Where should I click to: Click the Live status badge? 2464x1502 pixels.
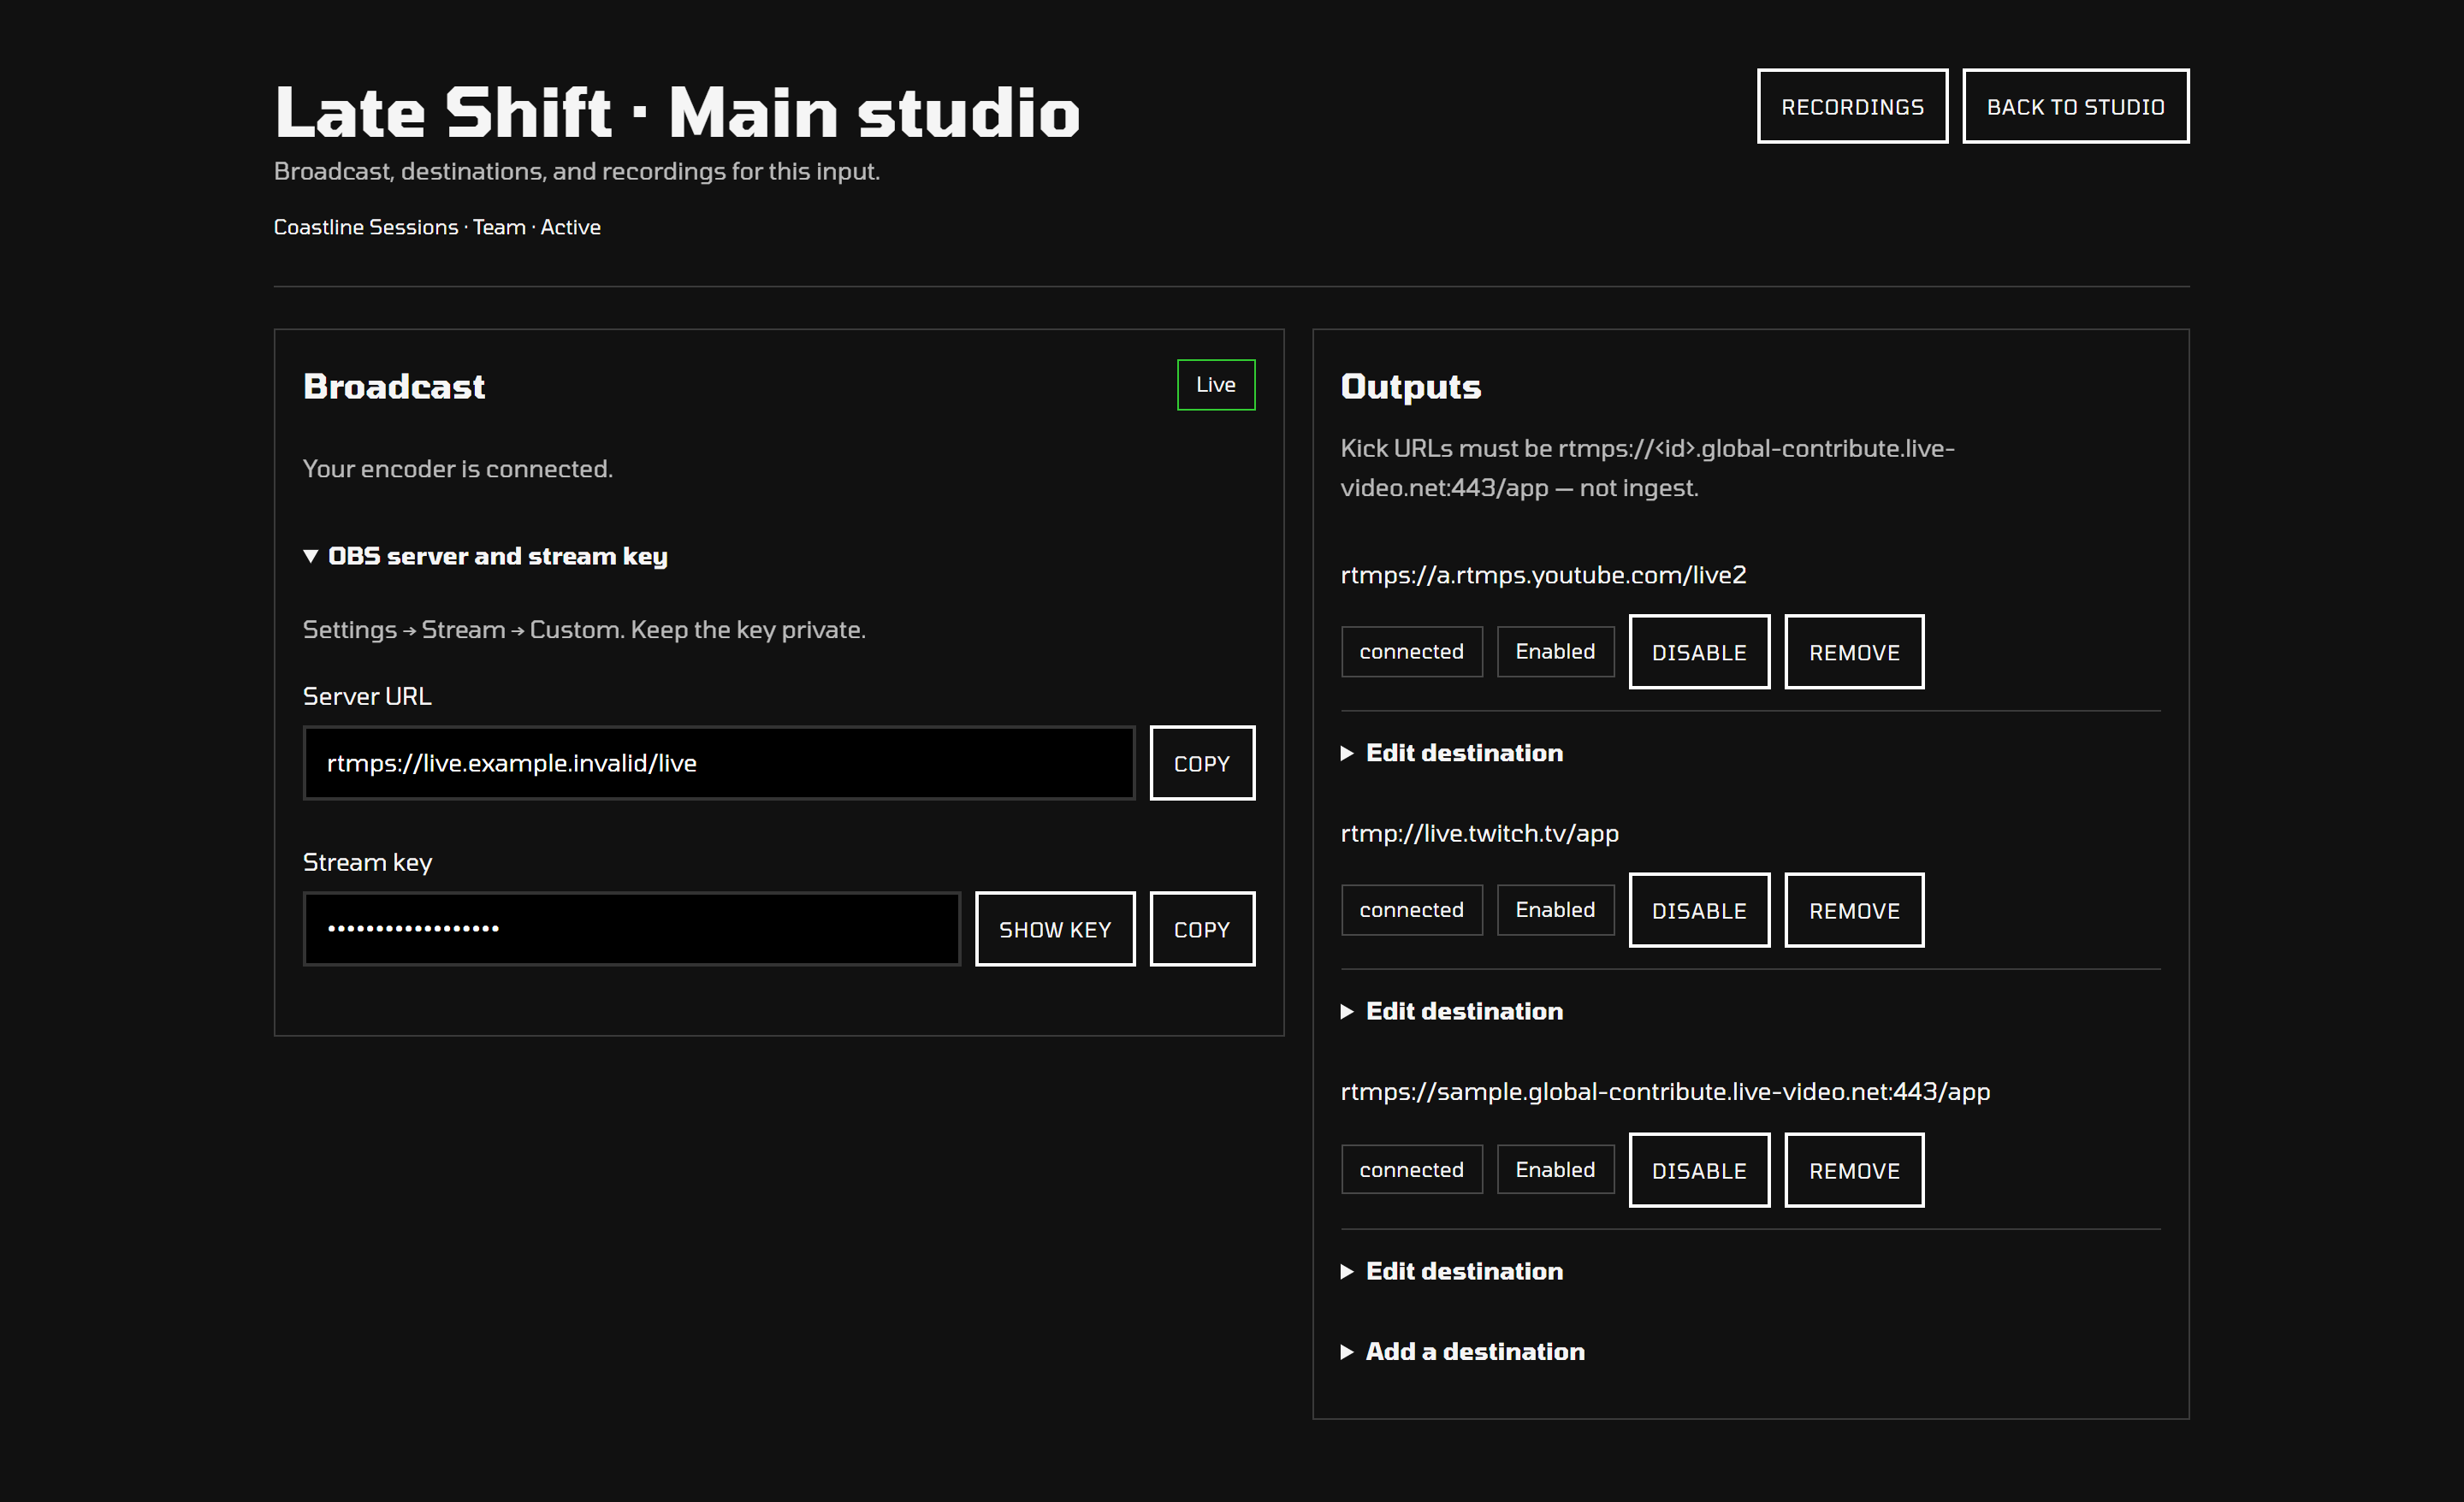[x=1216, y=384]
